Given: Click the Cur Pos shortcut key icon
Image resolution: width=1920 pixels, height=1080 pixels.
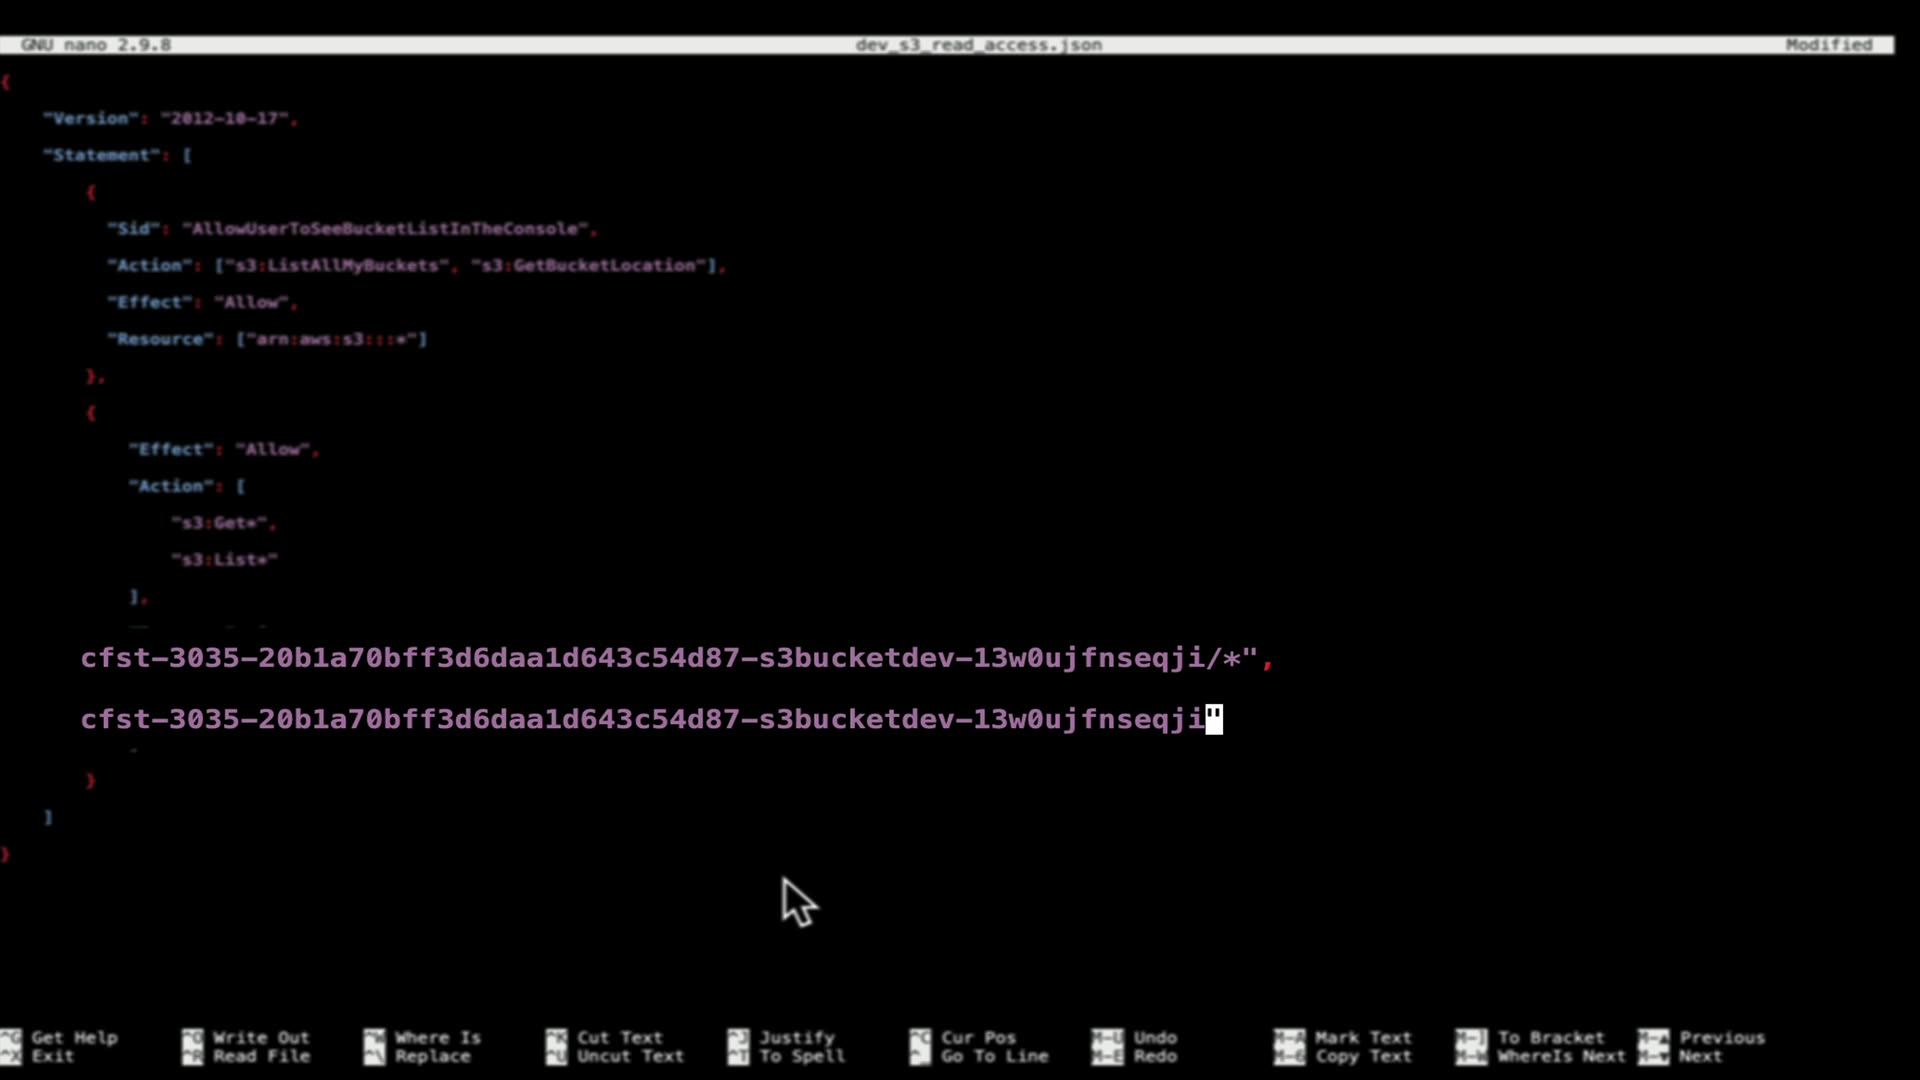Looking at the screenshot, I should [920, 1038].
